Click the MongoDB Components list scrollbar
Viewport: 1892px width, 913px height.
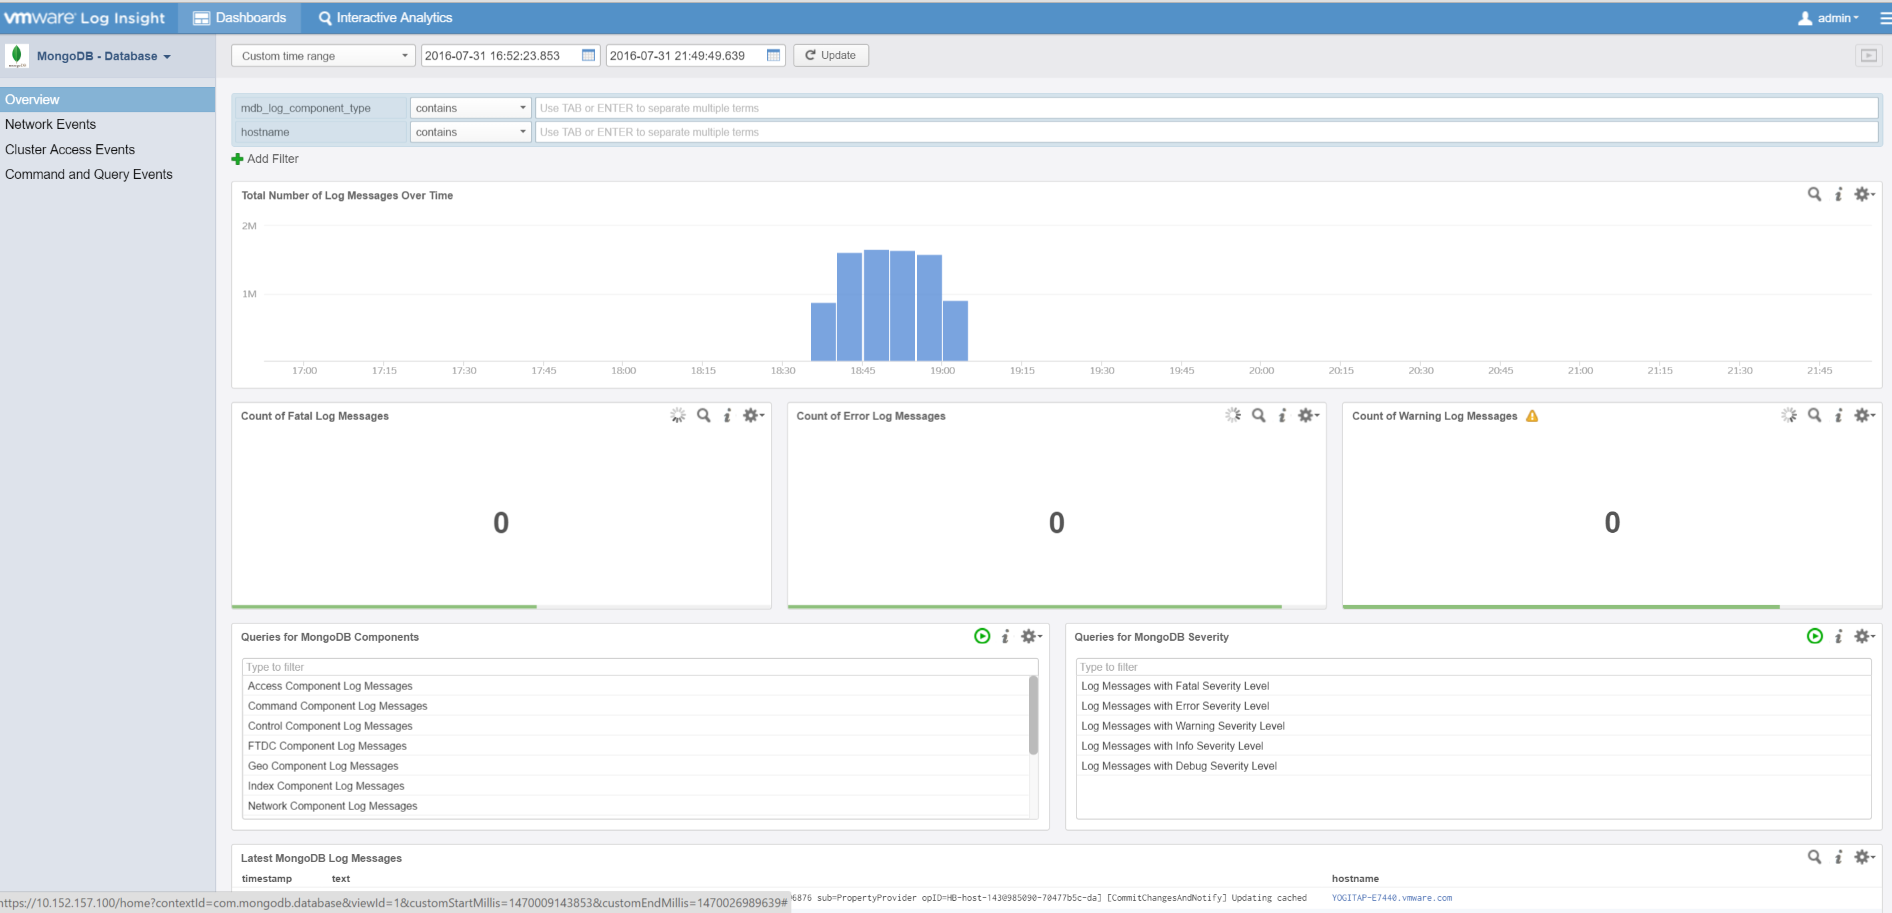tap(1033, 715)
